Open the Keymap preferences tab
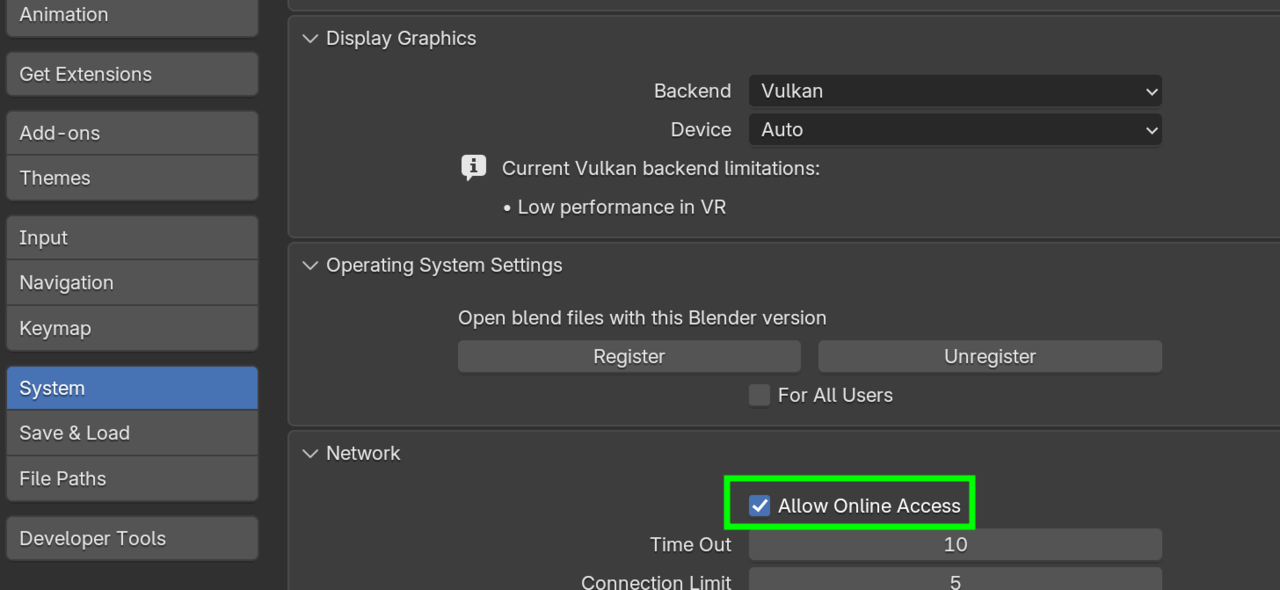The height and width of the screenshot is (590, 1280). pyautogui.click(x=132, y=328)
